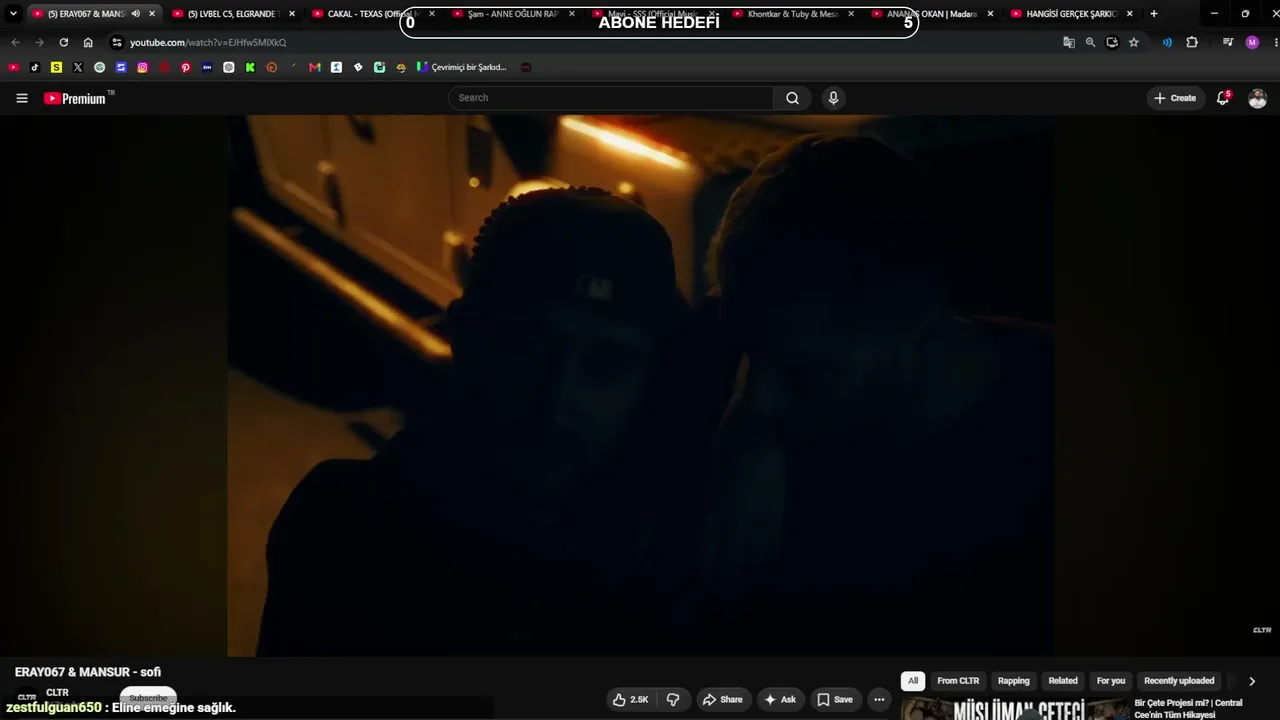This screenshot has height=720, width=1280.
Task: Open Gmail bookmark
Action: (315, 67)
